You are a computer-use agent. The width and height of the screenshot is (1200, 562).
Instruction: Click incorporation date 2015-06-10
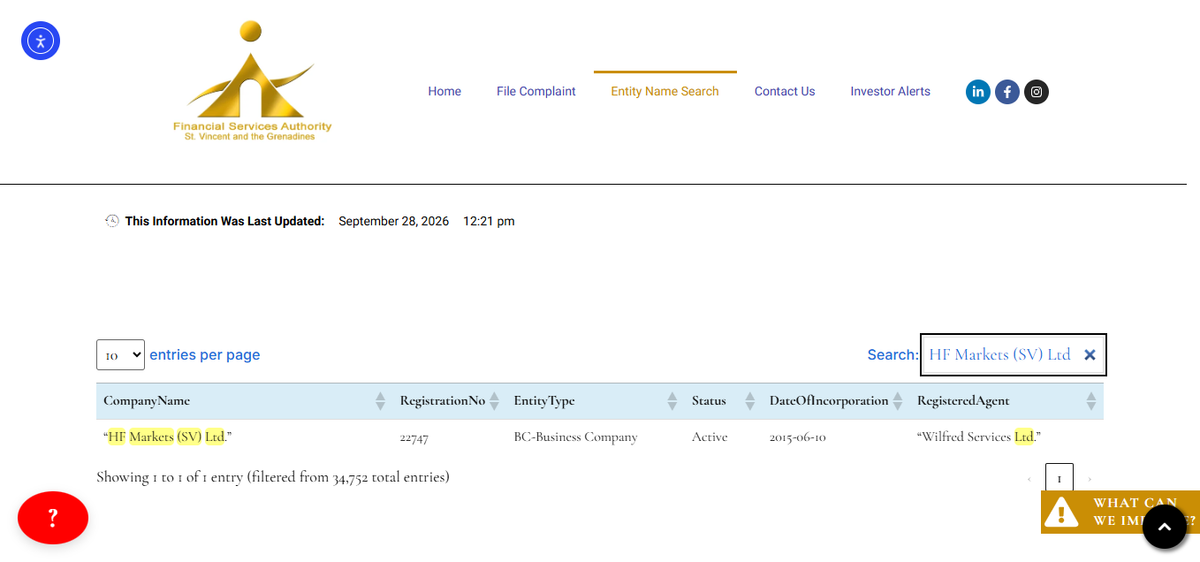click(798, 438)
